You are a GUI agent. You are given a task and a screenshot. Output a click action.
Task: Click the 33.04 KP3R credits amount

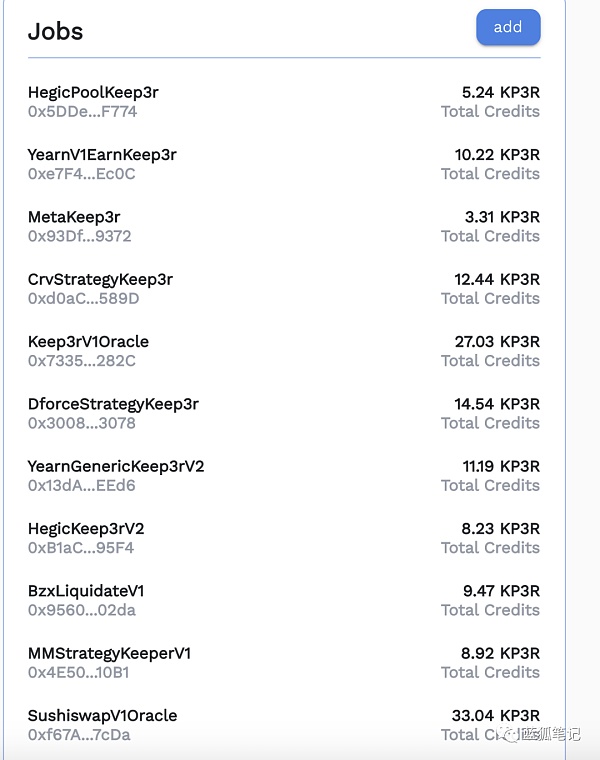(x=495, y=715)
